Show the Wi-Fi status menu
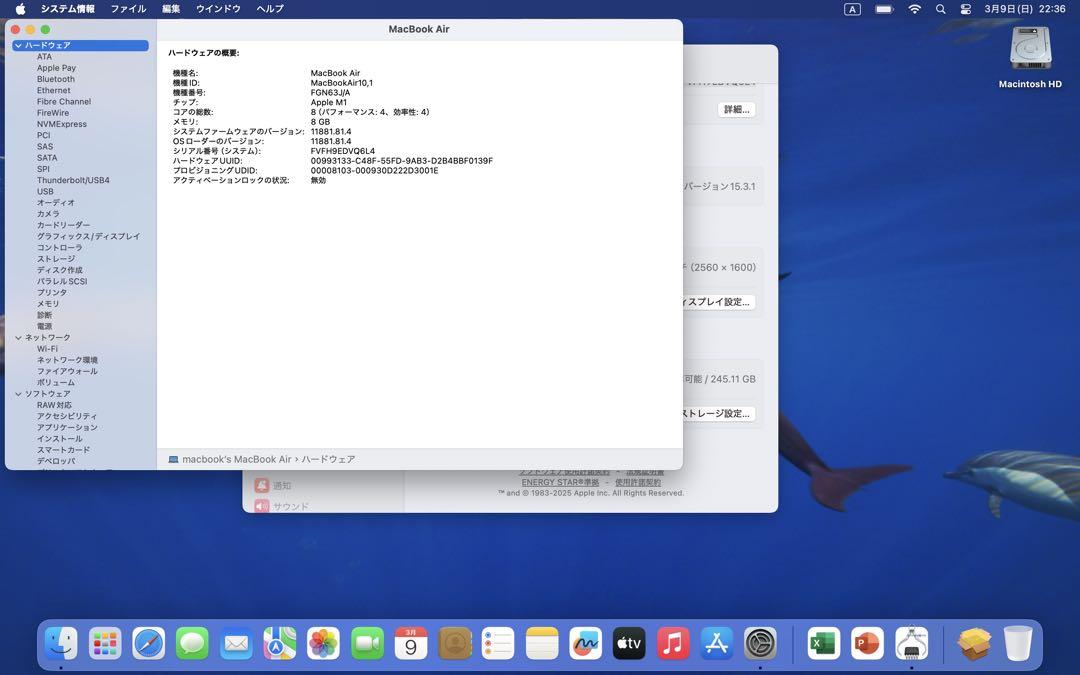 pyautogui.click(x=915, y=9)
